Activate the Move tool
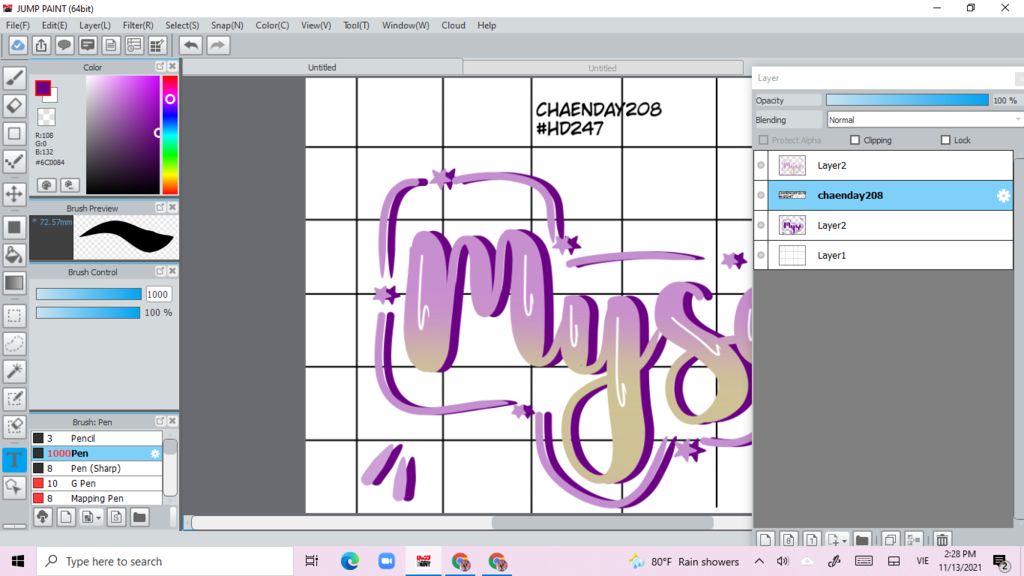The height and width of the screenshot is (576, 1024). point(14,194)
